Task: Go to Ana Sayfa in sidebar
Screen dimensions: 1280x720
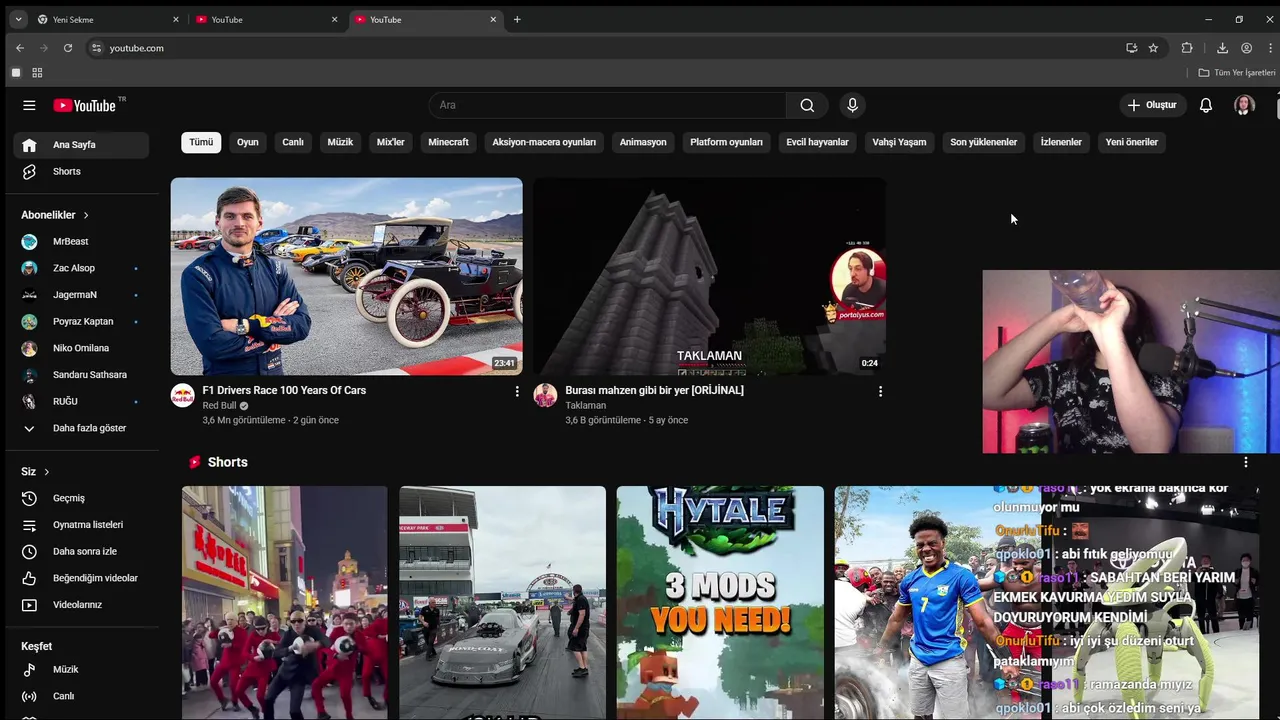Action: pos(81,145)
